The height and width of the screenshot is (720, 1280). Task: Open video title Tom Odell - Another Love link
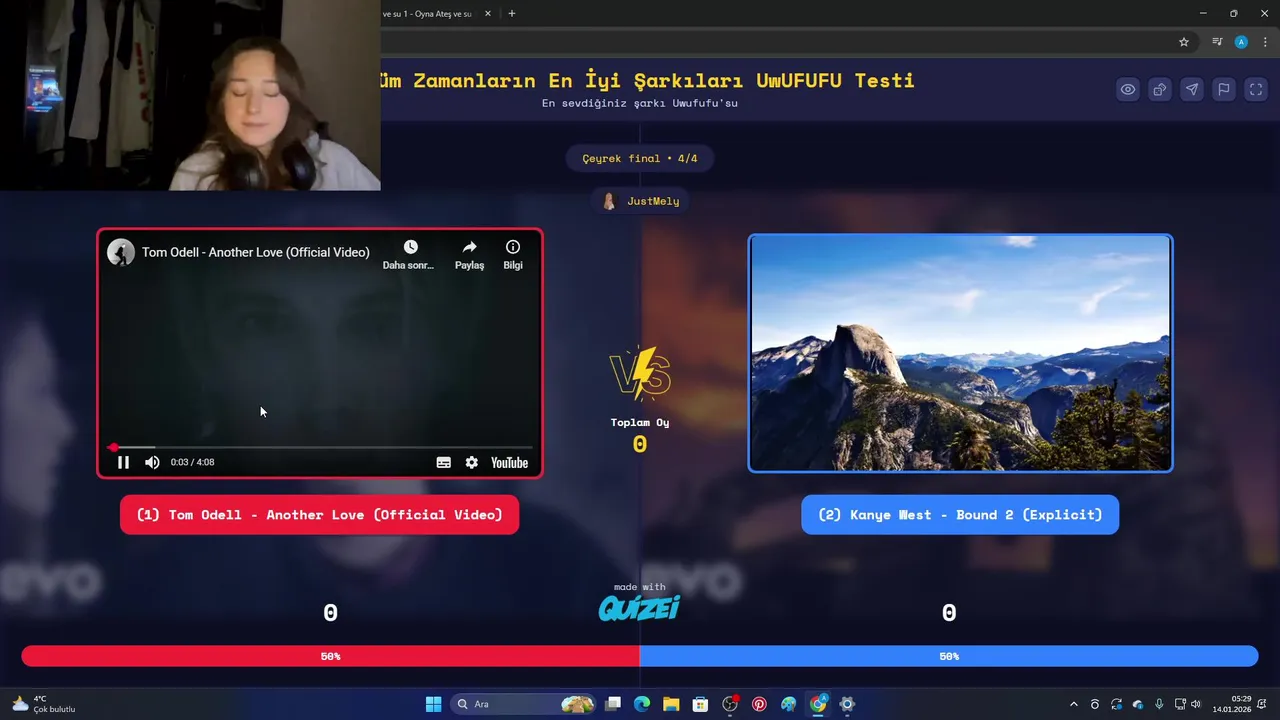(256, 252)
